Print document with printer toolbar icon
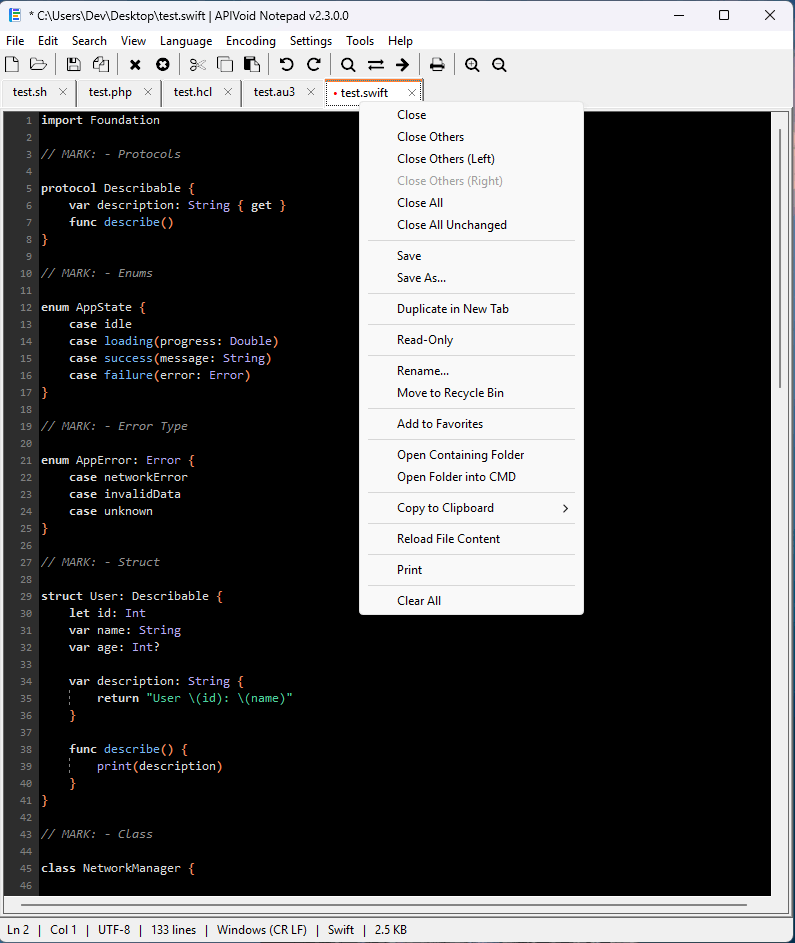Image resolution: width=795 pixels, height=943 pixels. coord(437,64)
